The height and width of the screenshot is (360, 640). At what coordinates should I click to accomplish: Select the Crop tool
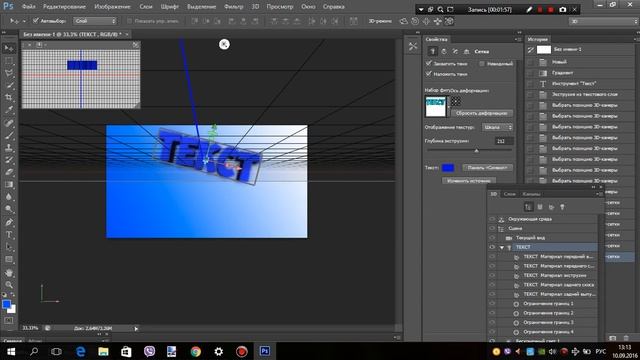pos(9,98)
